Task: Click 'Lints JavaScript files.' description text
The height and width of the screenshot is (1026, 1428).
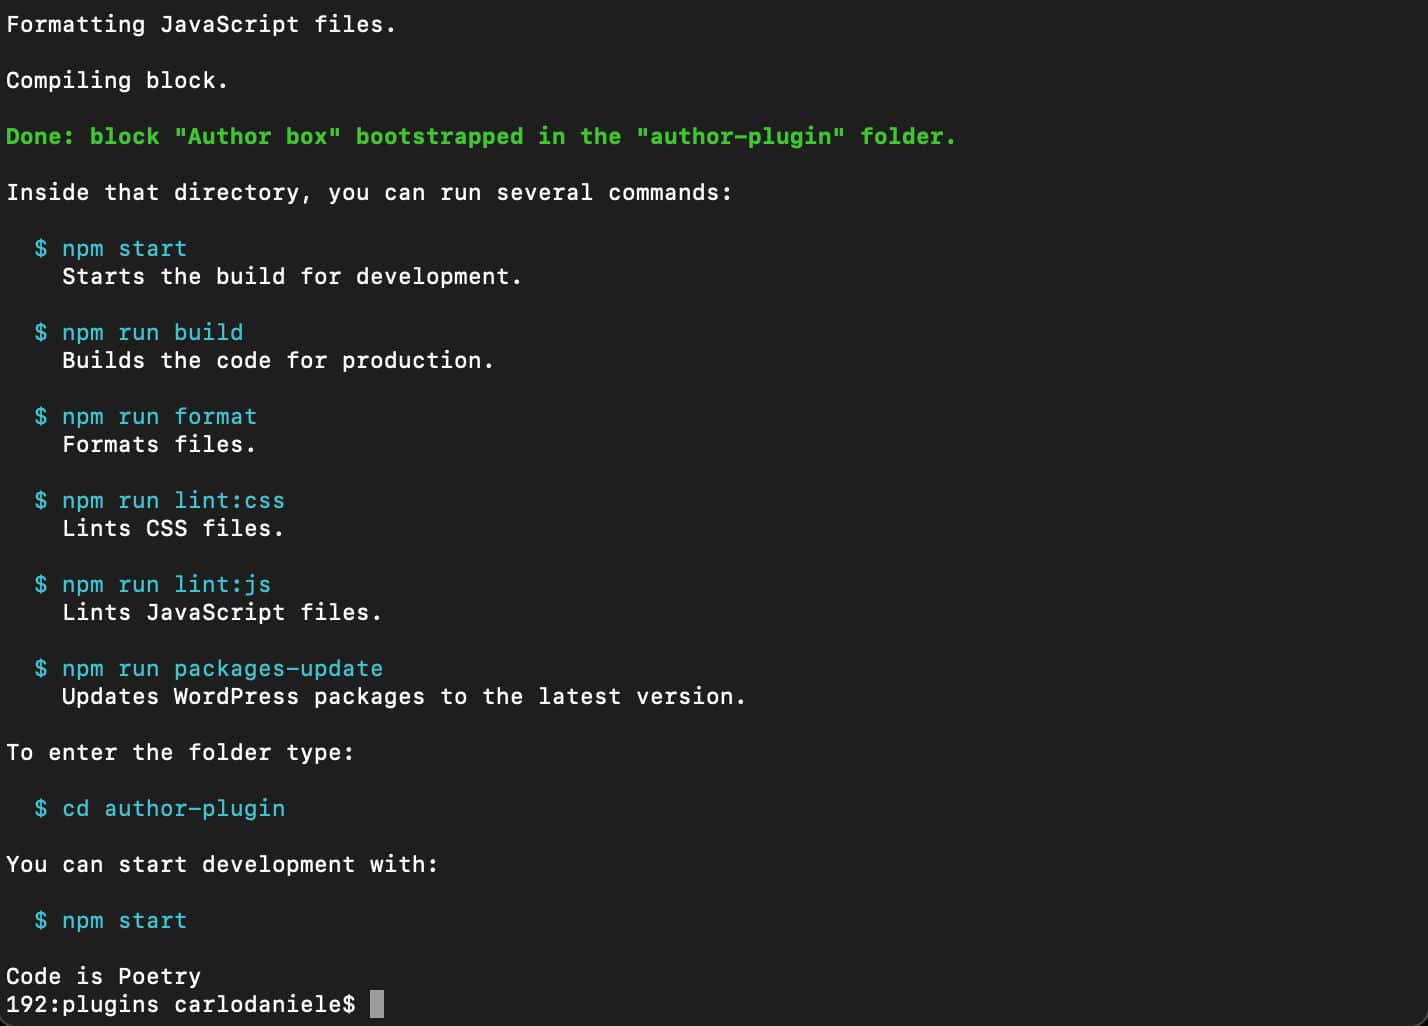Action: pos(222,612)
